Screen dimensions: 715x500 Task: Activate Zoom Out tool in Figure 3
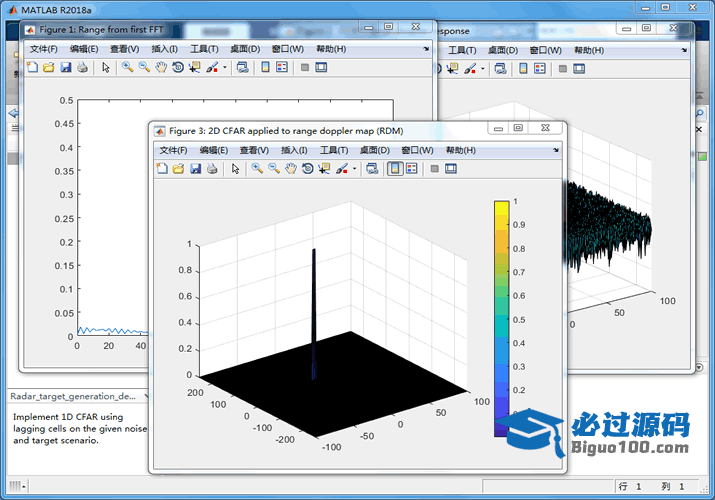point(274,169)
